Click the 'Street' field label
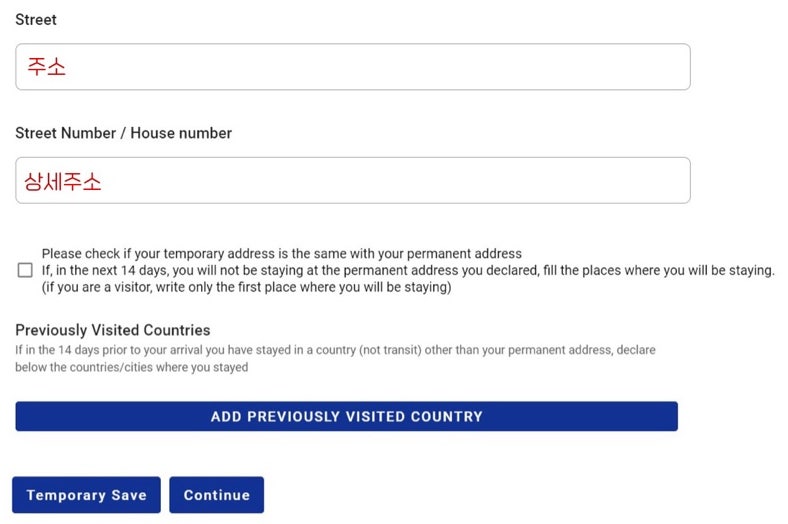Screen dimensions: 788x524 36,20
